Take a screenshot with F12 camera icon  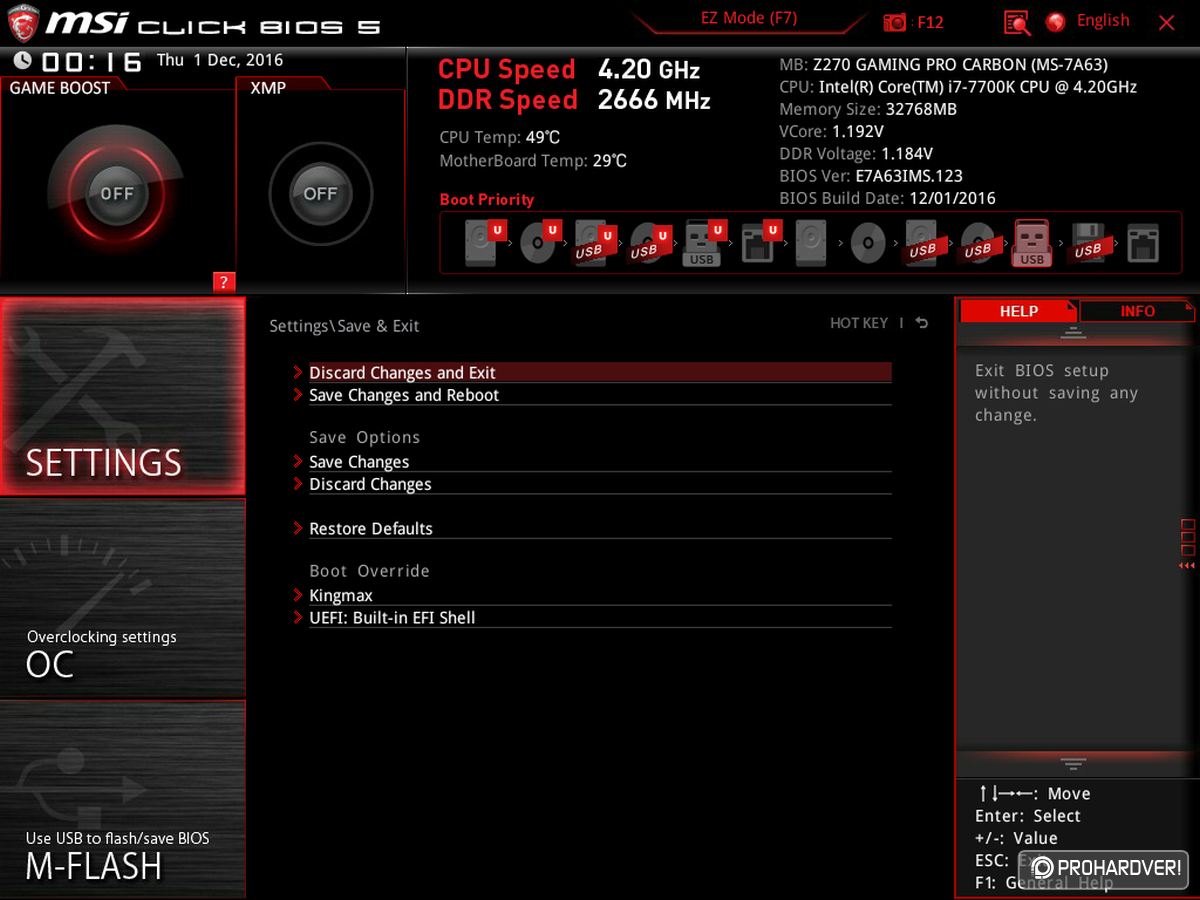[x=895, y=22]
